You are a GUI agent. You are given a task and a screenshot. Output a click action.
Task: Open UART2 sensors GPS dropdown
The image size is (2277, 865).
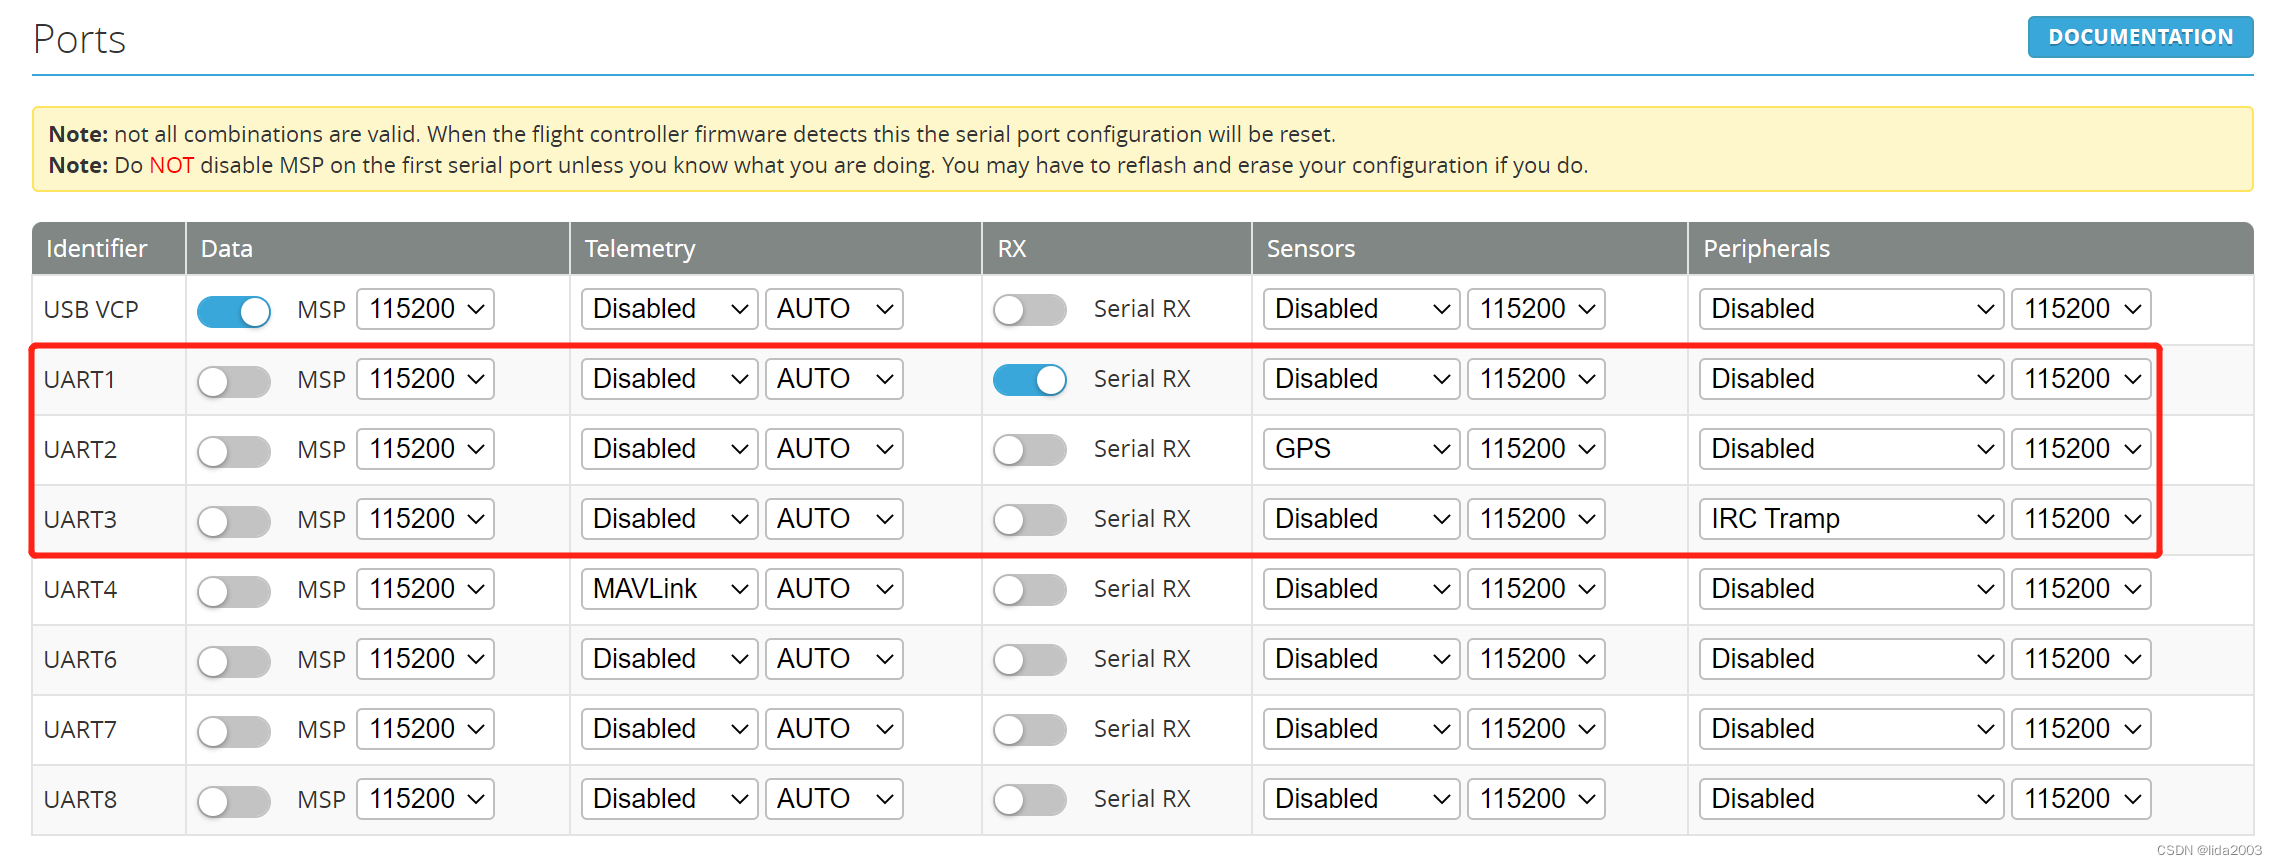pos(1362,449)
